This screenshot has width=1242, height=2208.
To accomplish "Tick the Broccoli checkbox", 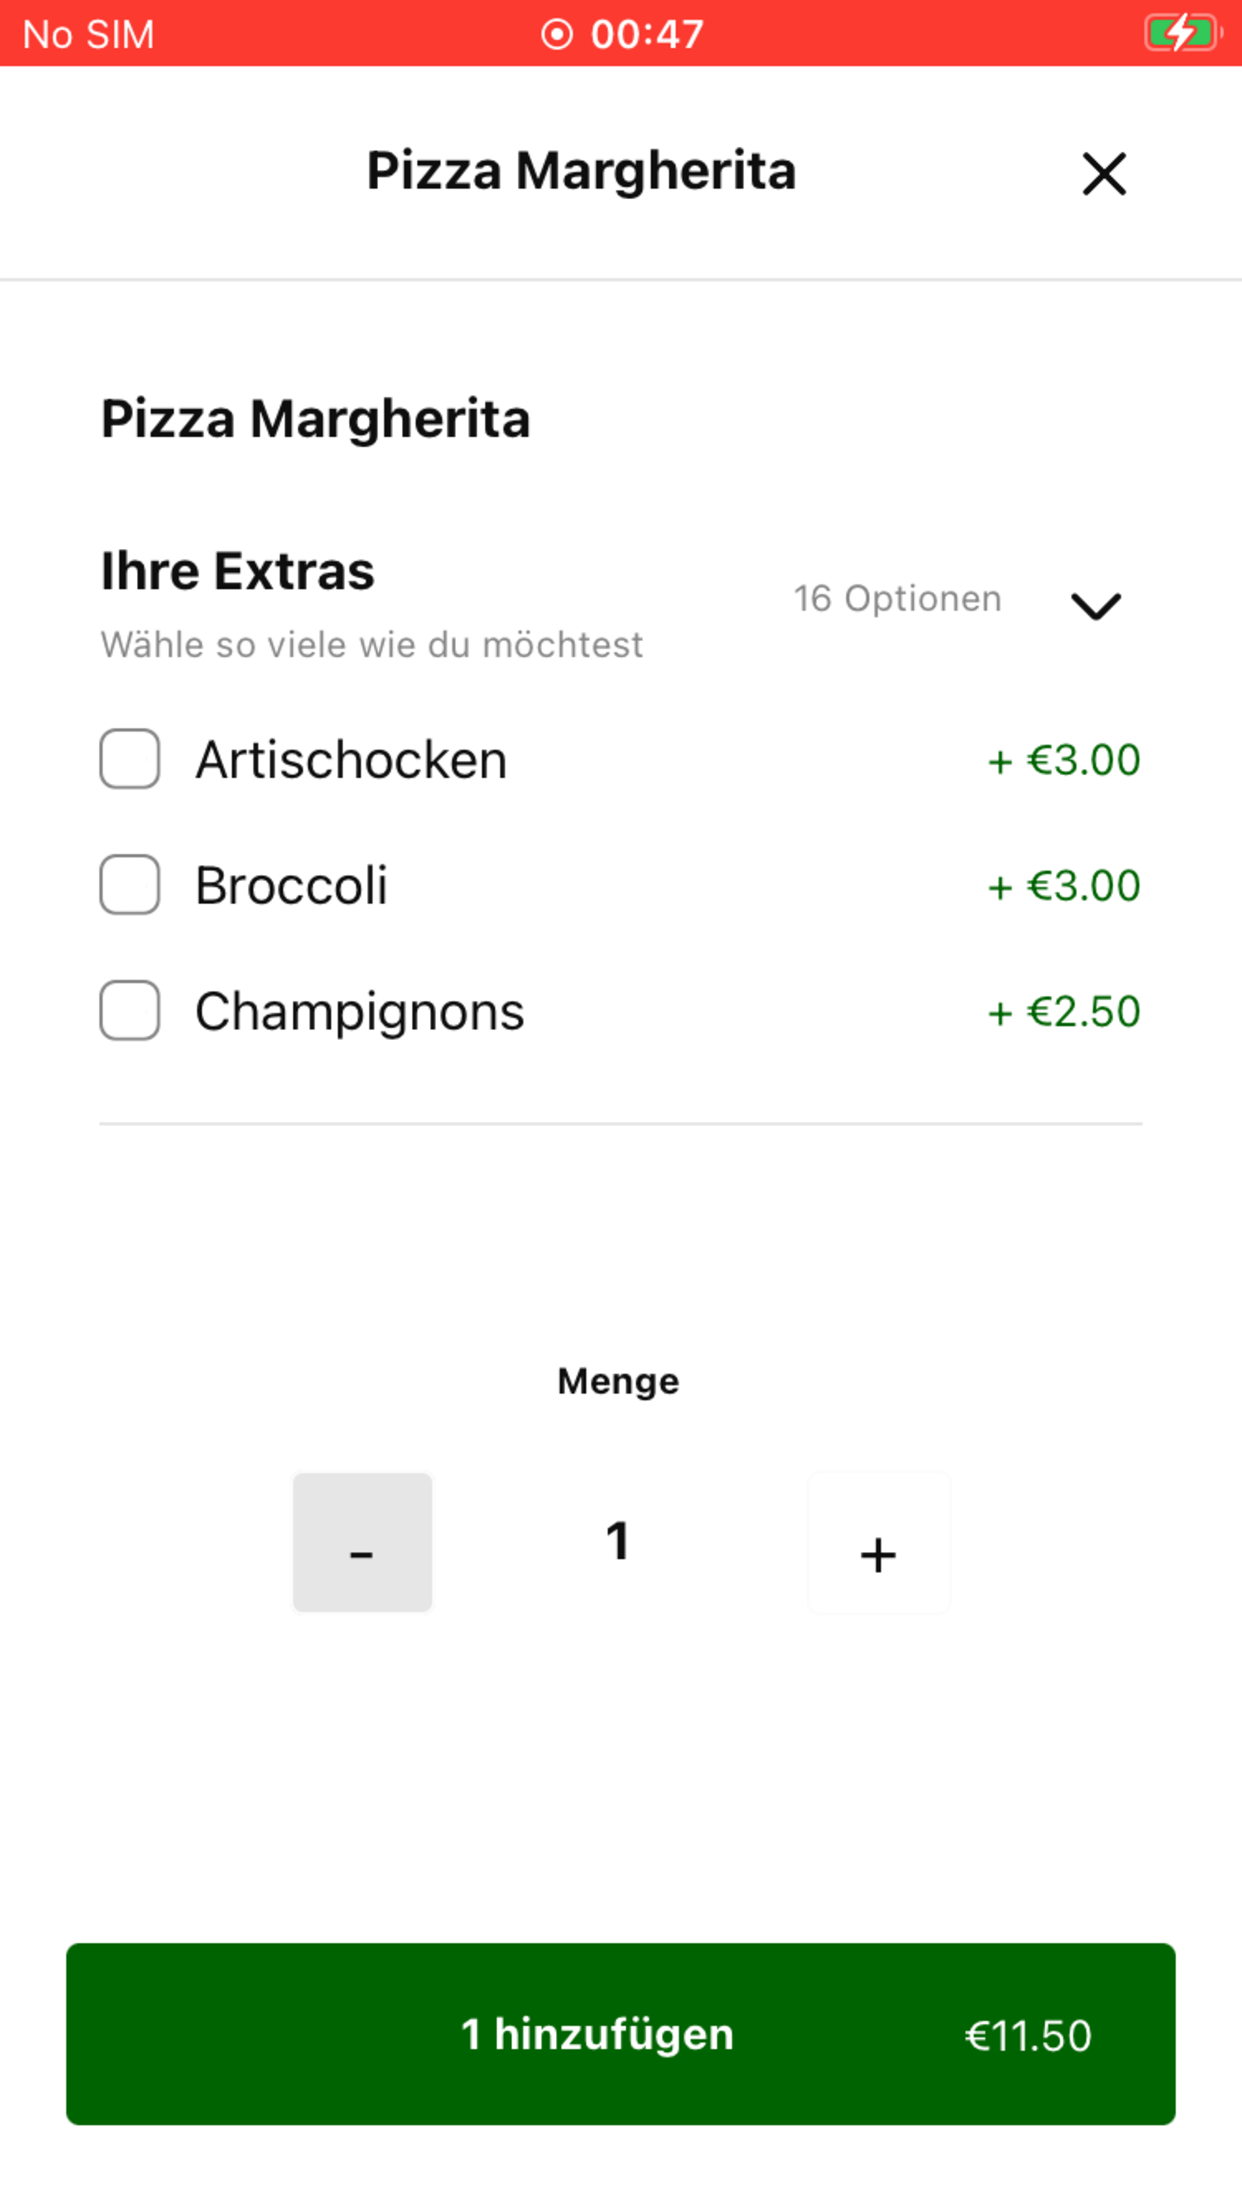I will 130,885.
